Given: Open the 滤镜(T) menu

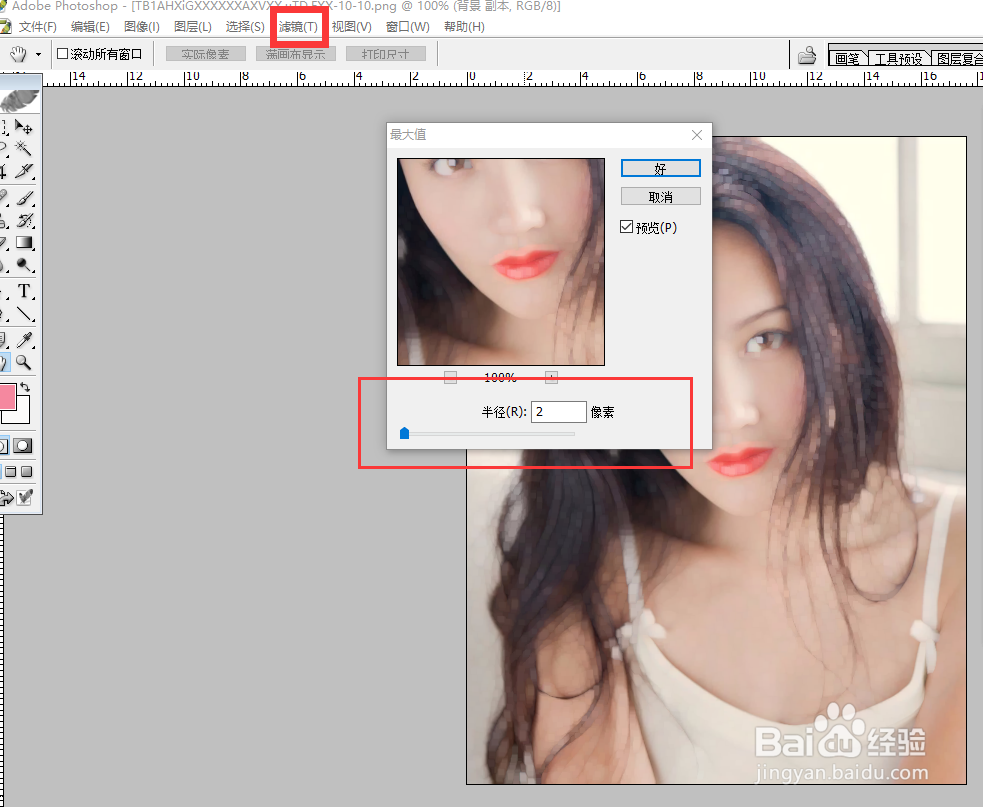Looking at the screenshot, I should point(298,27).
